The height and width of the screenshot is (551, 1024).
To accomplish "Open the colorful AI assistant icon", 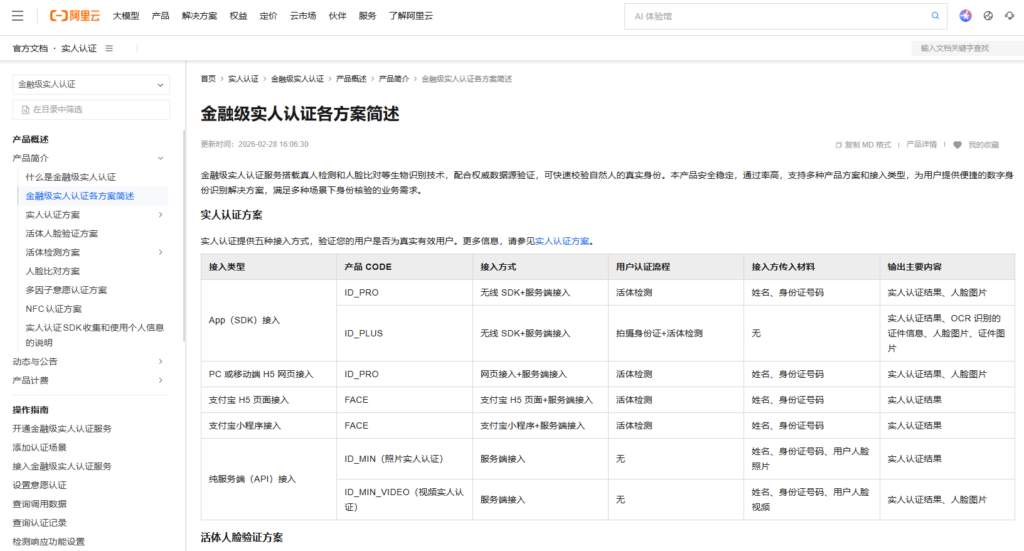I will coord(965,16).
